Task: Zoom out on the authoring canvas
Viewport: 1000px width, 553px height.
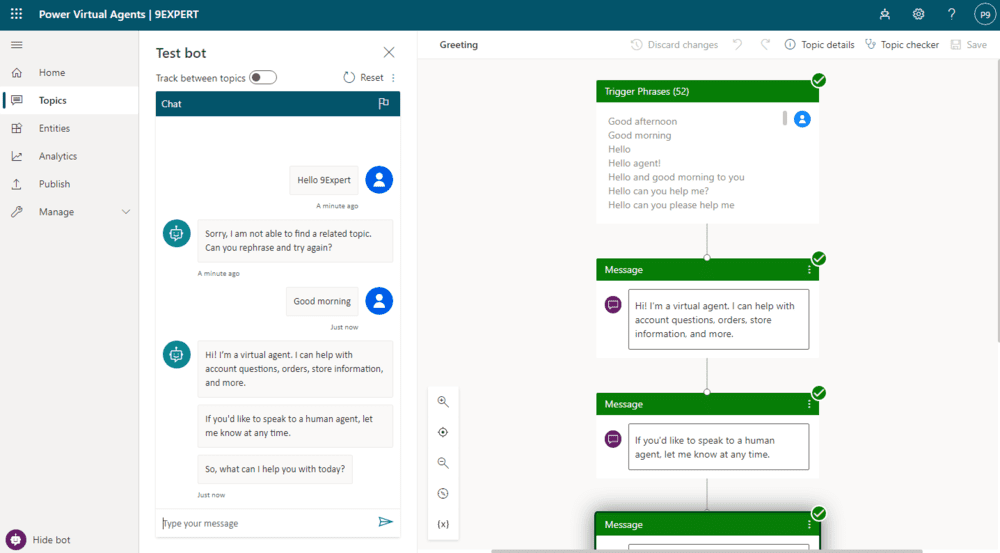Action: [443, 463]
